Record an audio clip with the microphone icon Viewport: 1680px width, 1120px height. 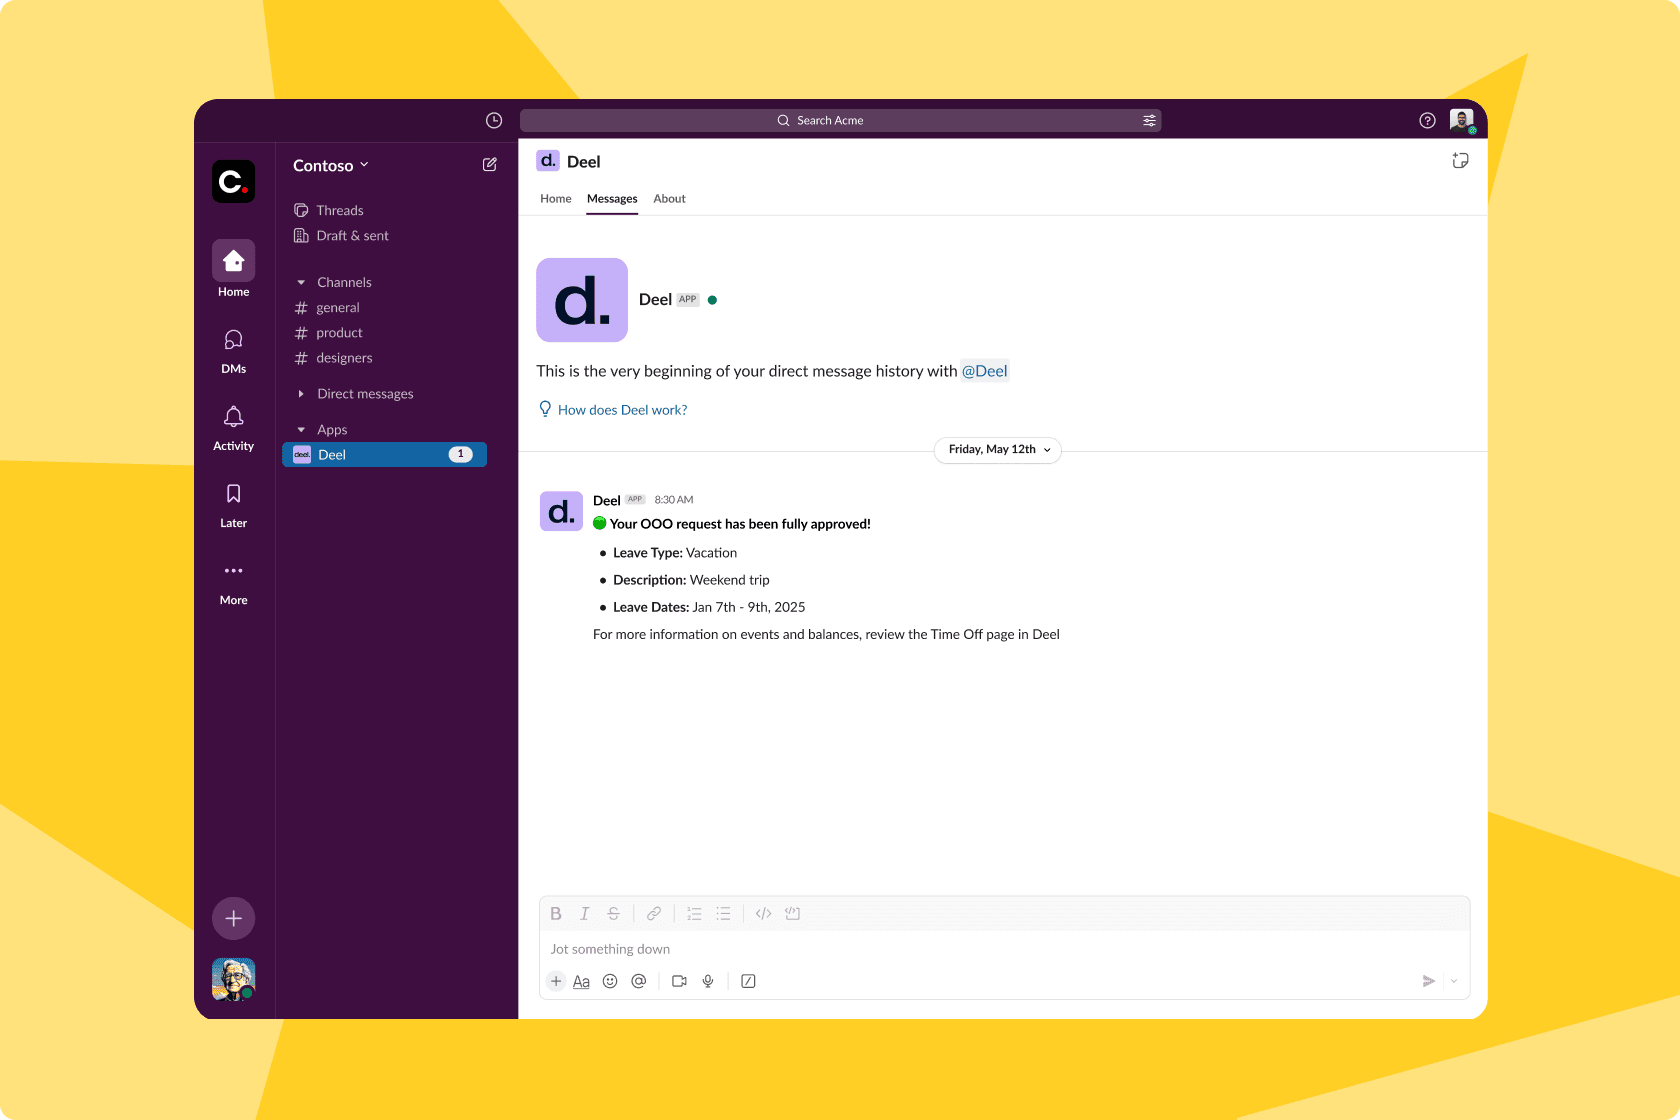pos(708,981)
